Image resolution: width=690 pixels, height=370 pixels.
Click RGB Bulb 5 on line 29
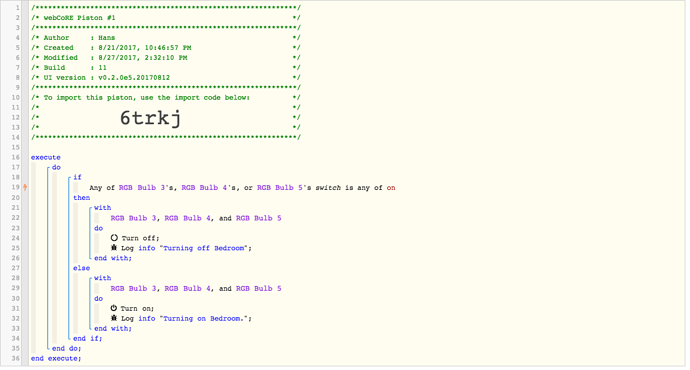point(259,288)
